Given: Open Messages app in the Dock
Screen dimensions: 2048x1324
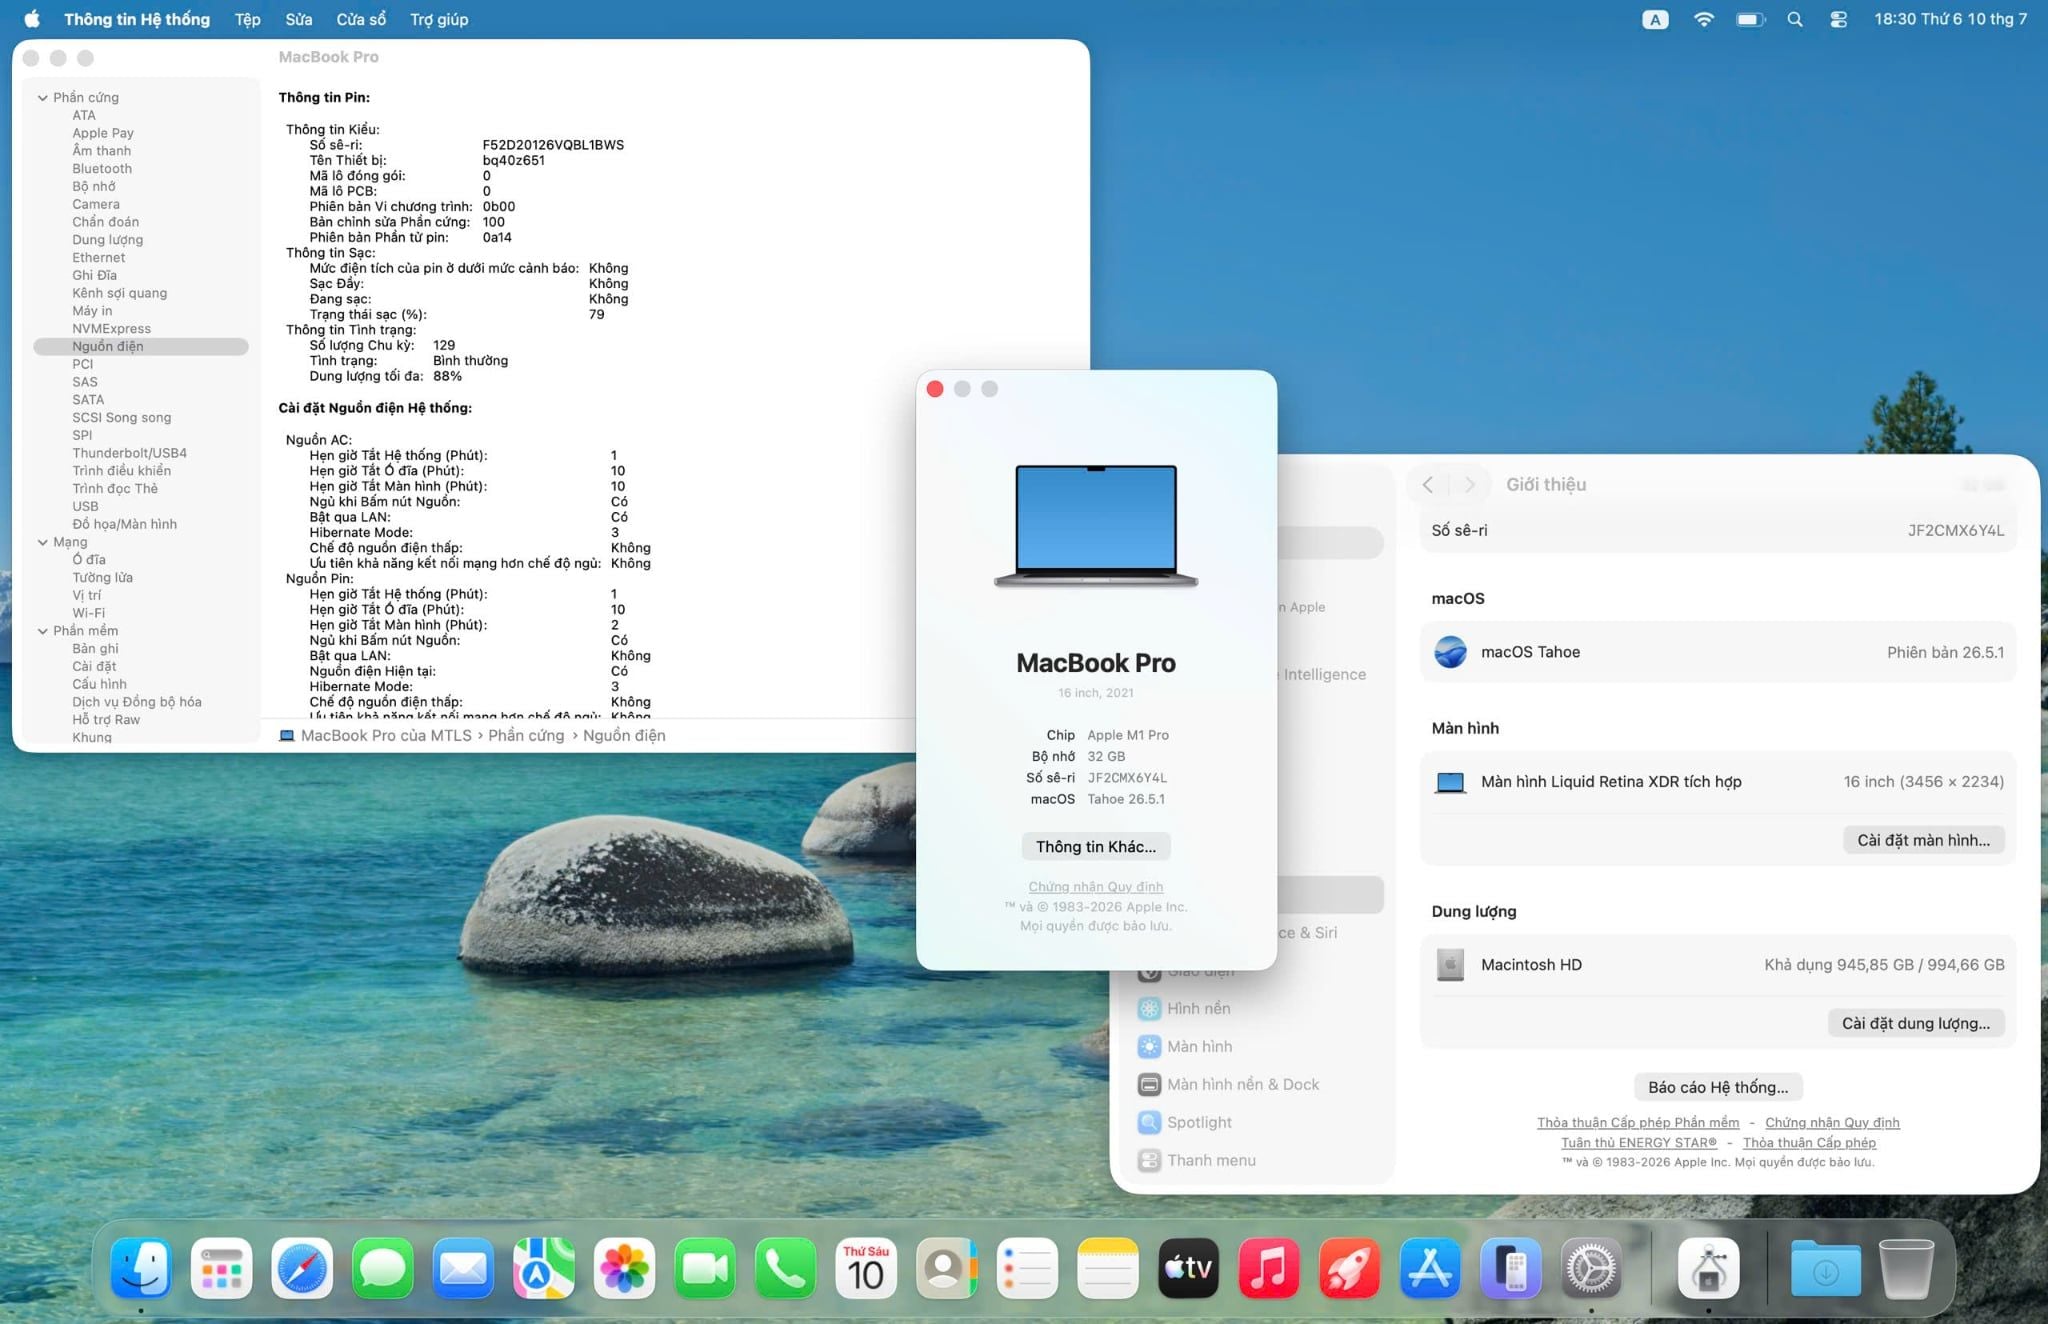Looking at the screenshot, I should [382, 1268].
